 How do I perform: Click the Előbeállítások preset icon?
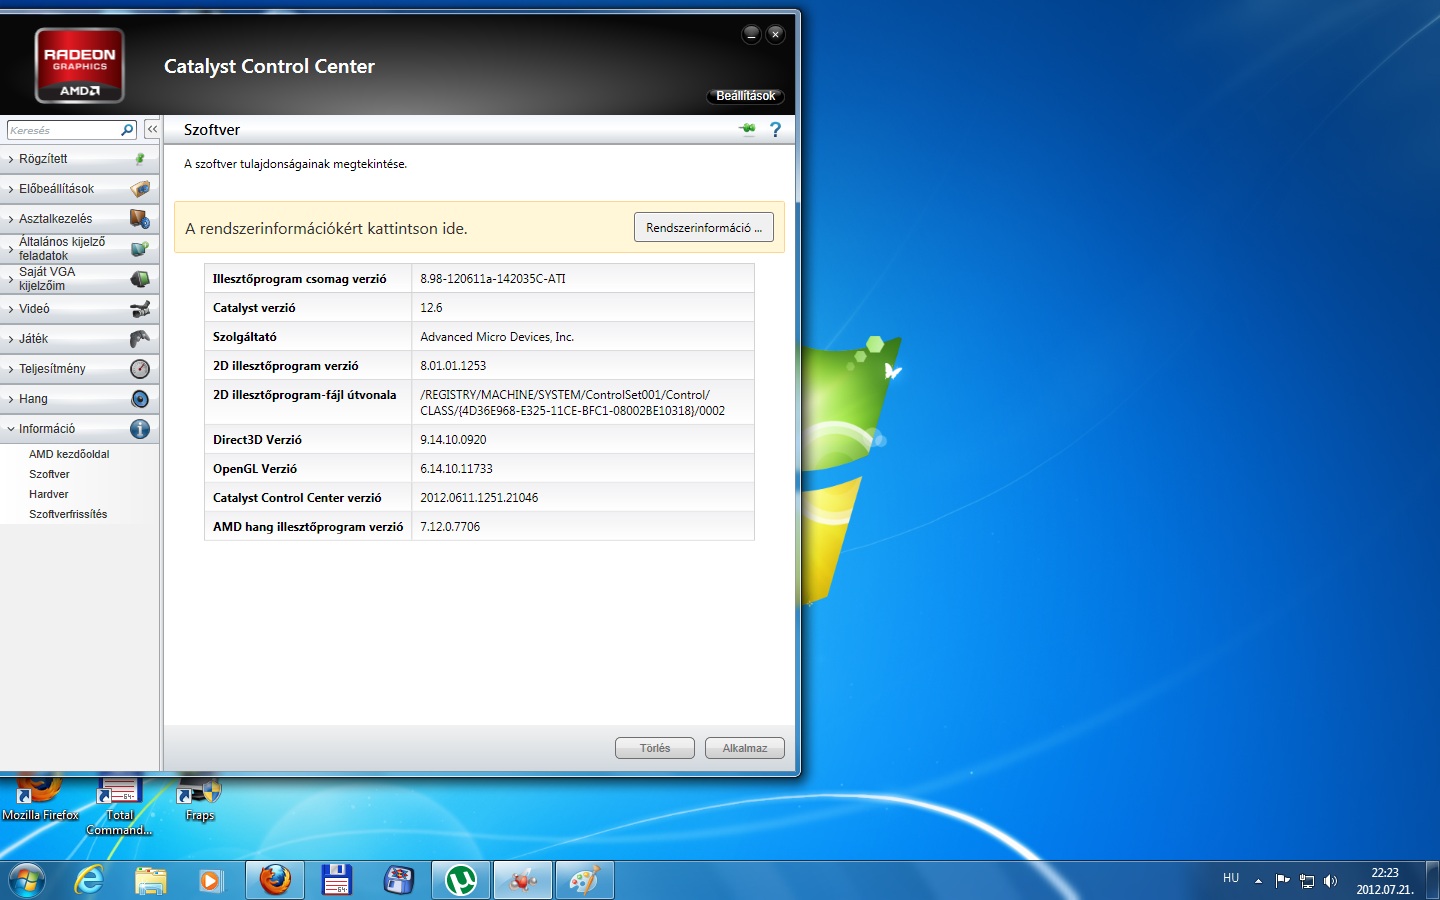140,189
